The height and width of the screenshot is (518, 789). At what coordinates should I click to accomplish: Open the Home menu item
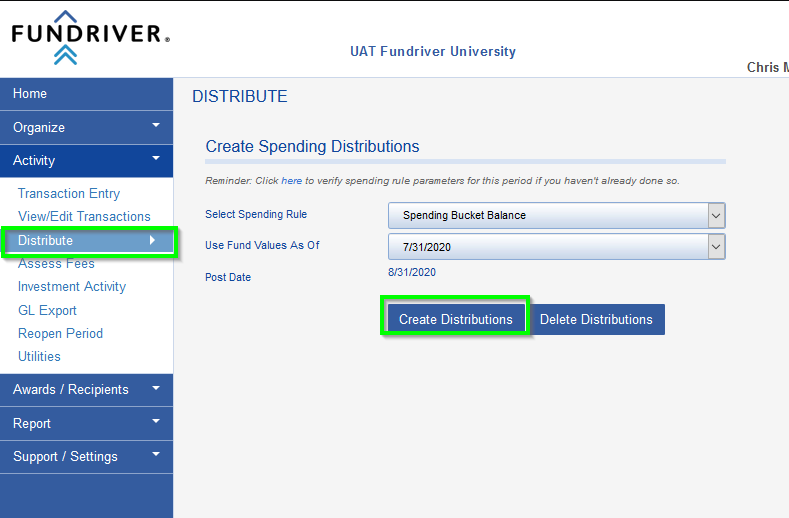pos(87,94)
